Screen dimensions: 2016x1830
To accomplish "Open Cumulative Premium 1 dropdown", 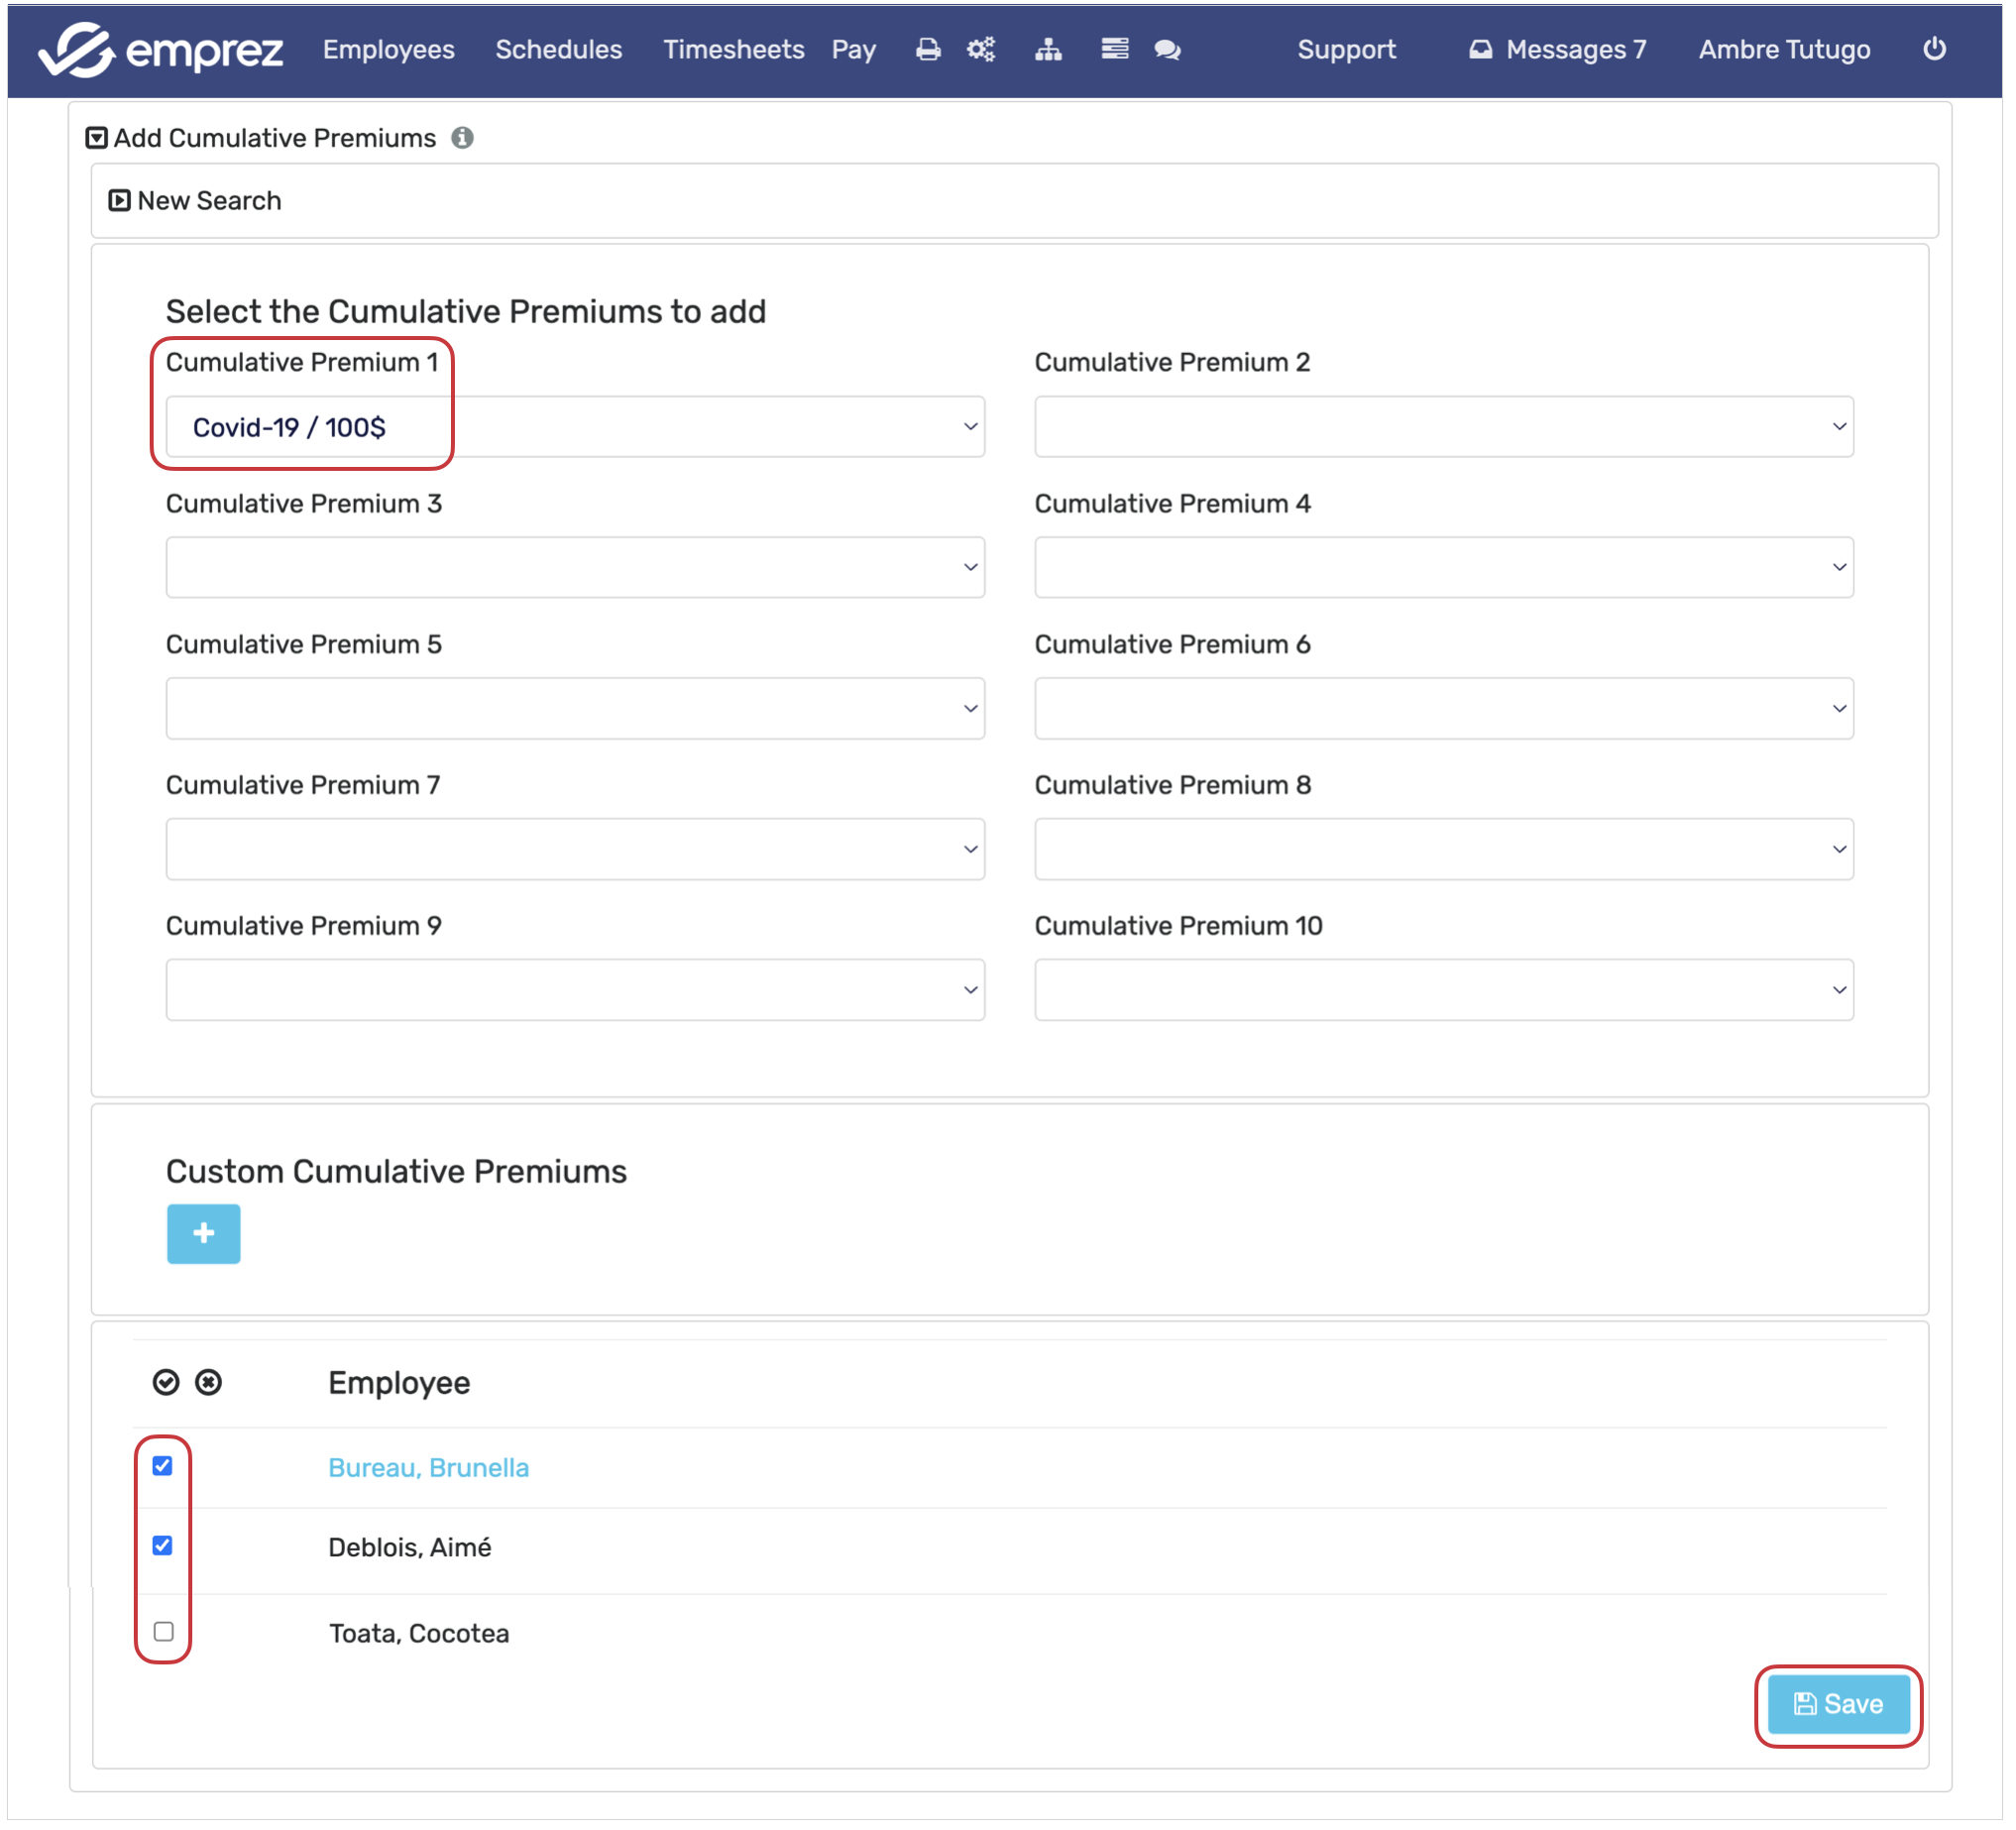I will pyautogui.click(x=575, y=427).
